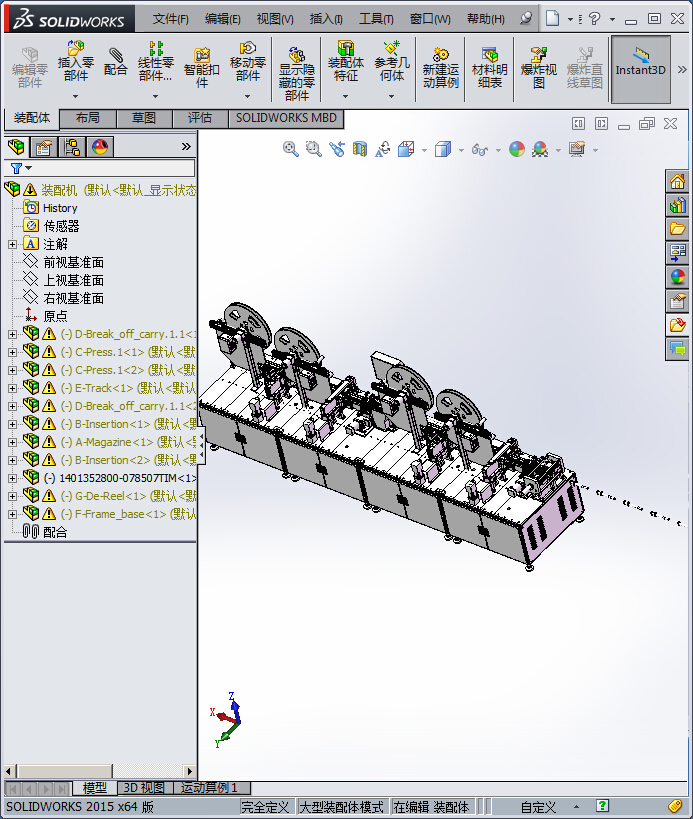Click the 自定义 units status bar entry
The width and height of the screenshot is (693, 819).
tap(538, 806)
